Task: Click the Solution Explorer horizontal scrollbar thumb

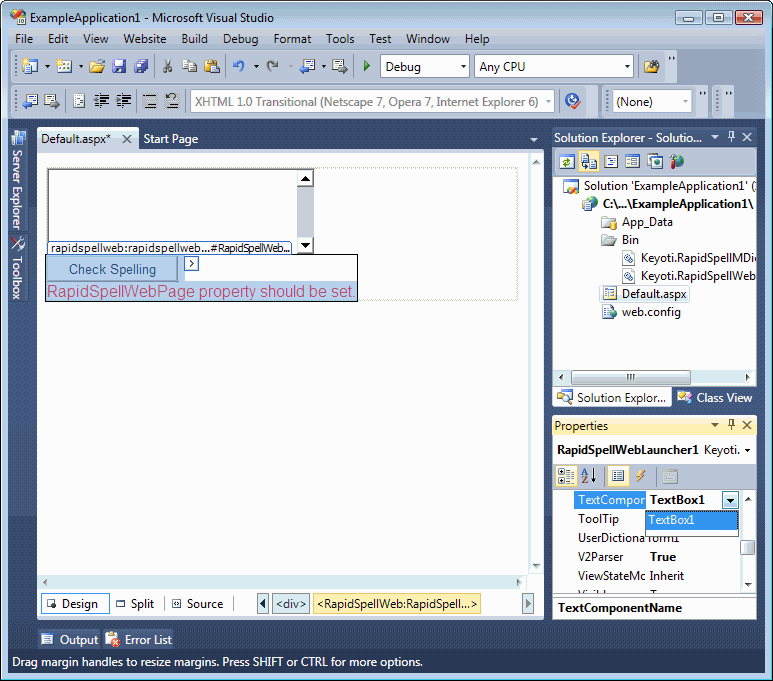Action: [x=631, y=377]
